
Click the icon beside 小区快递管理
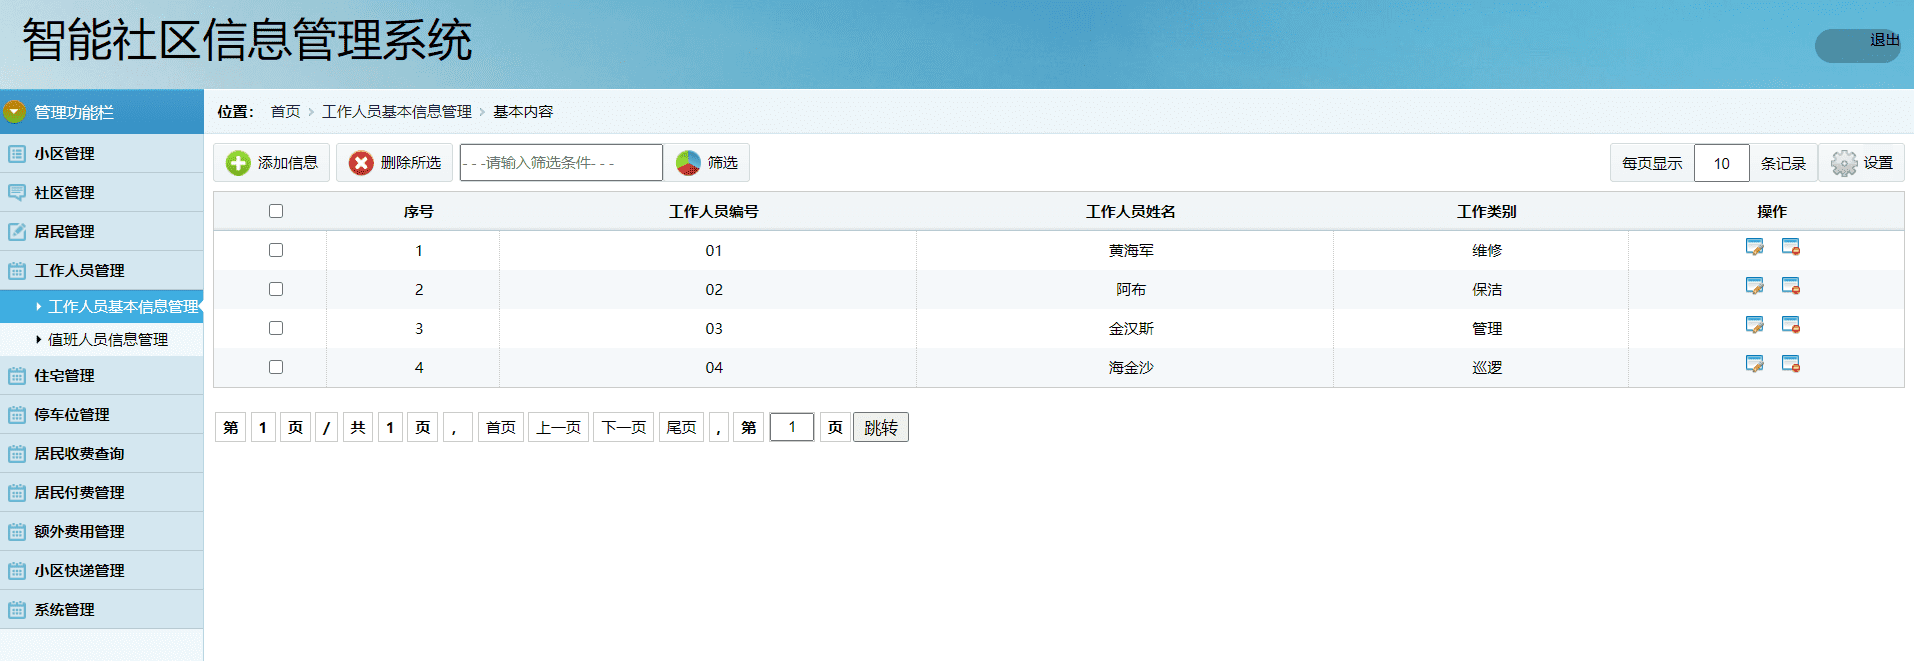tap(17, 571)
